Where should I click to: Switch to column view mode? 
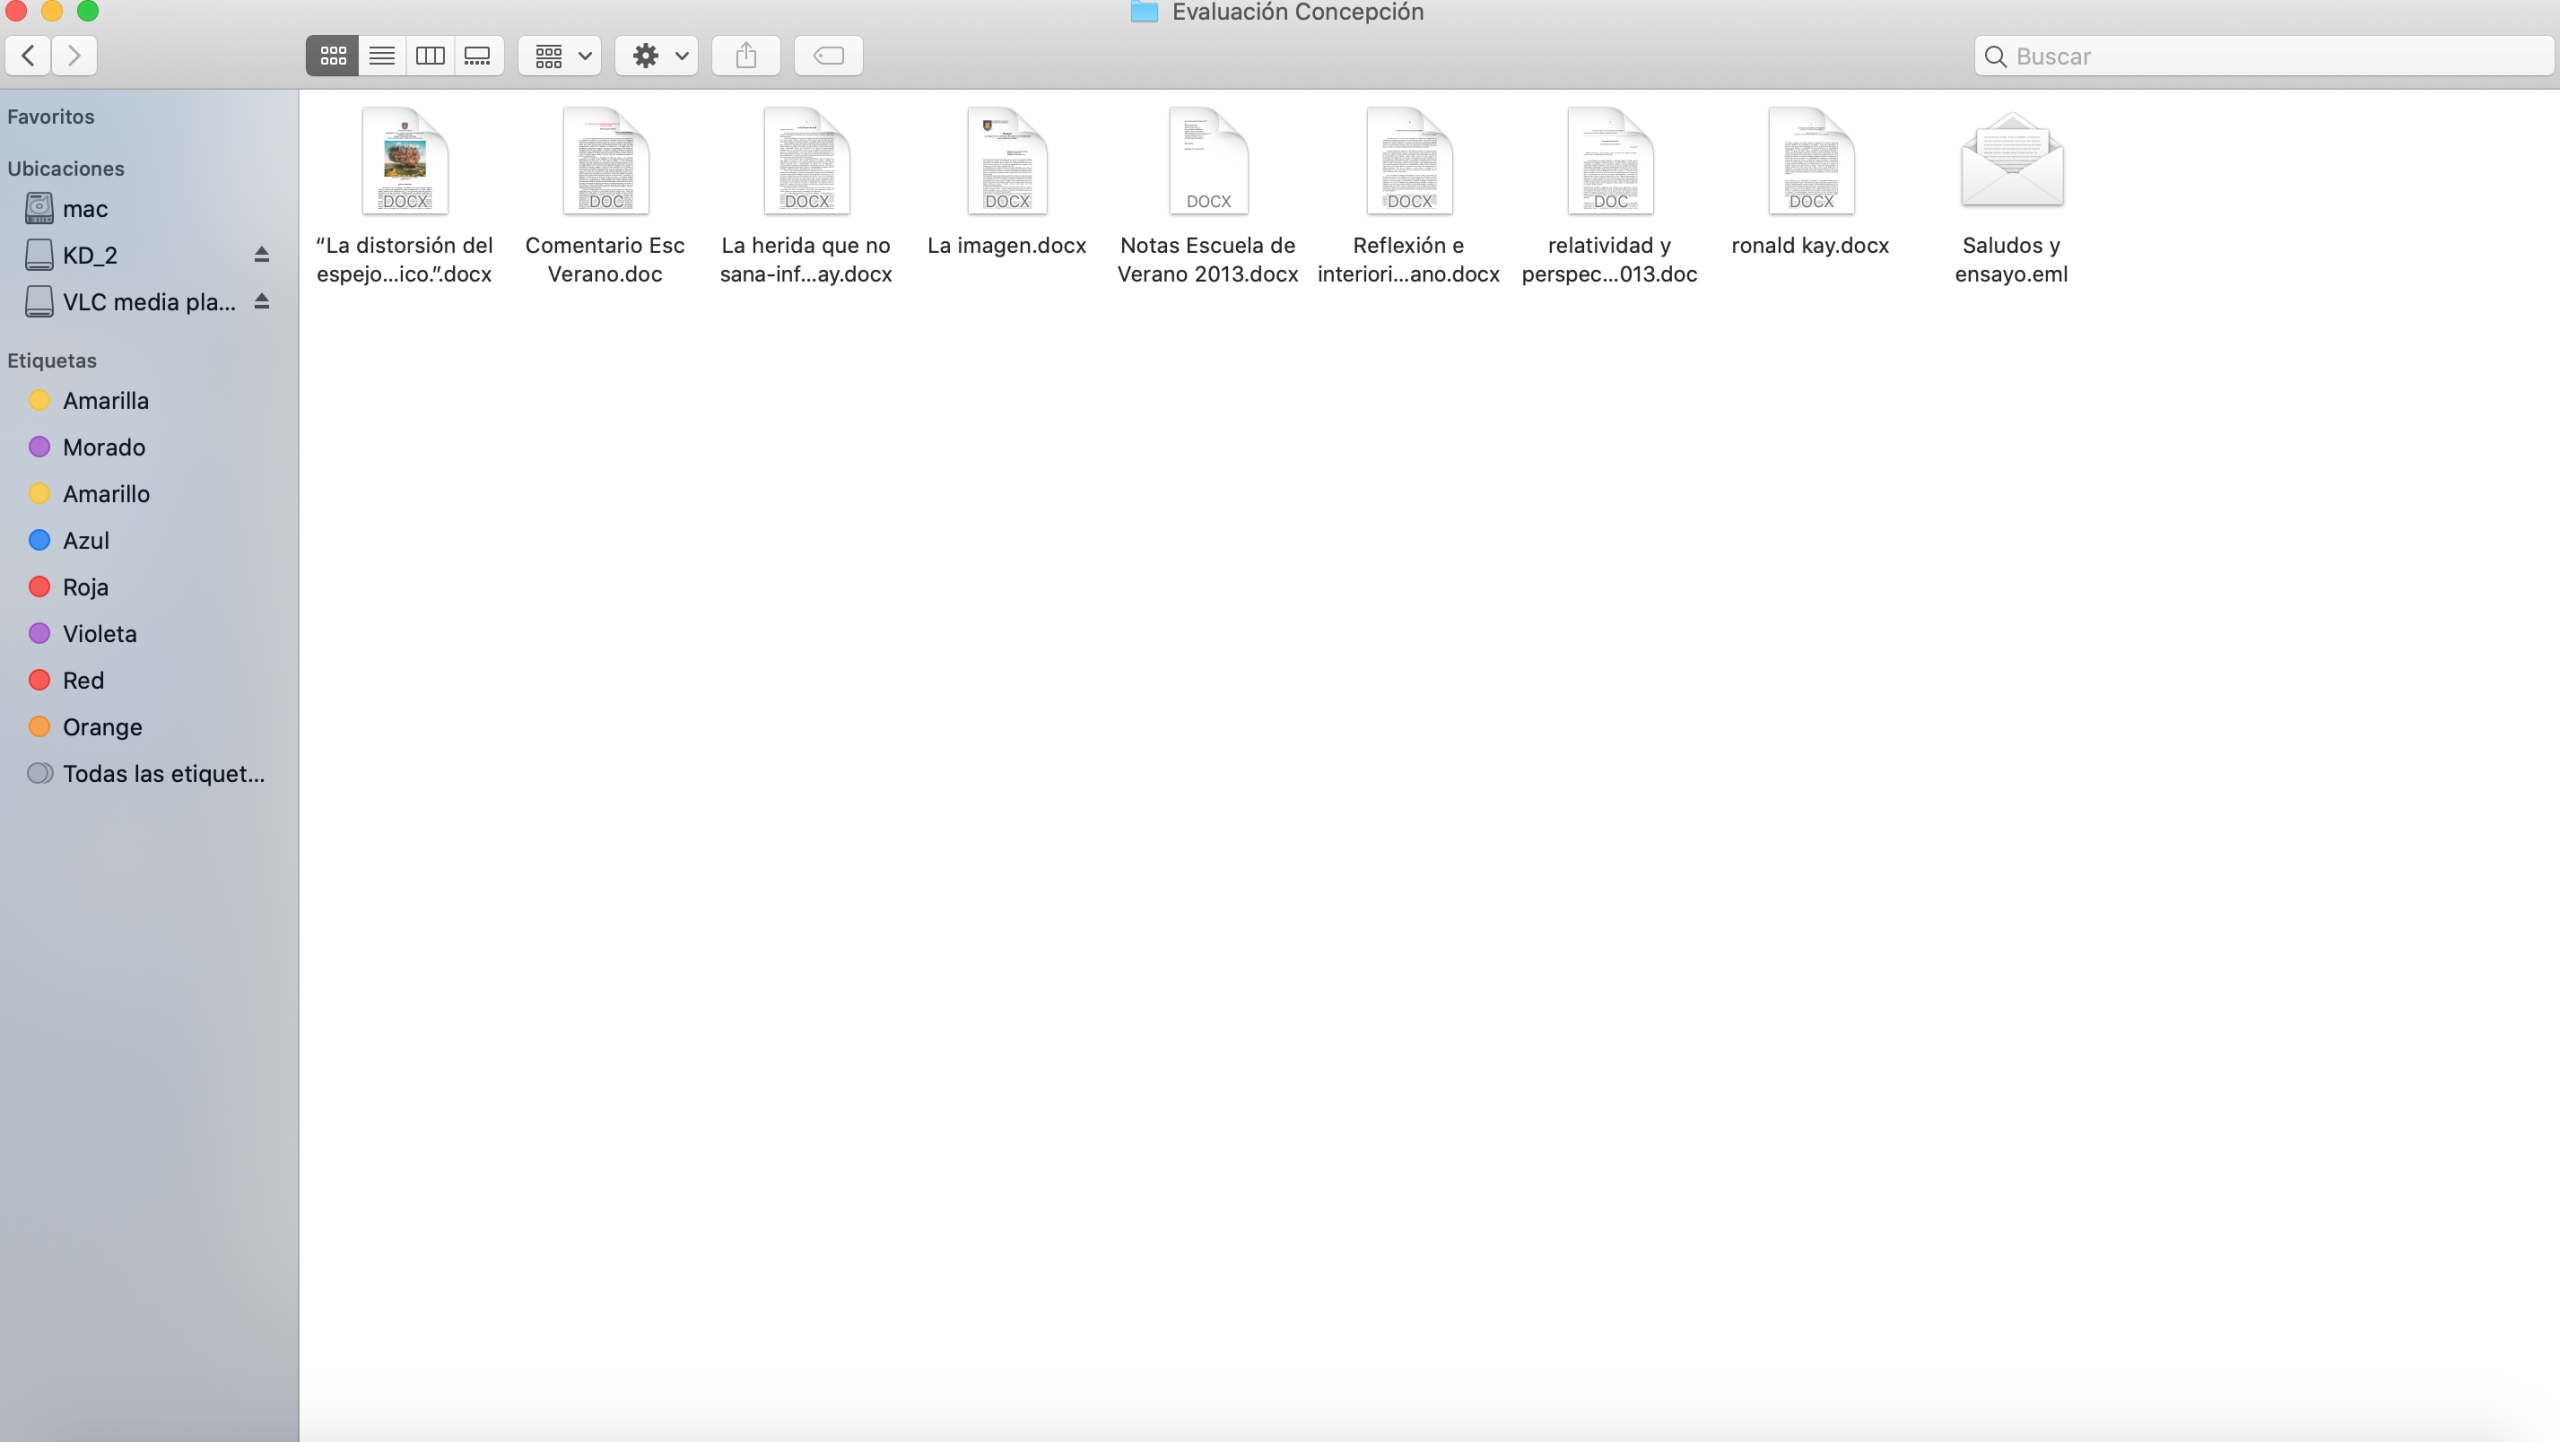click(430, 56)
